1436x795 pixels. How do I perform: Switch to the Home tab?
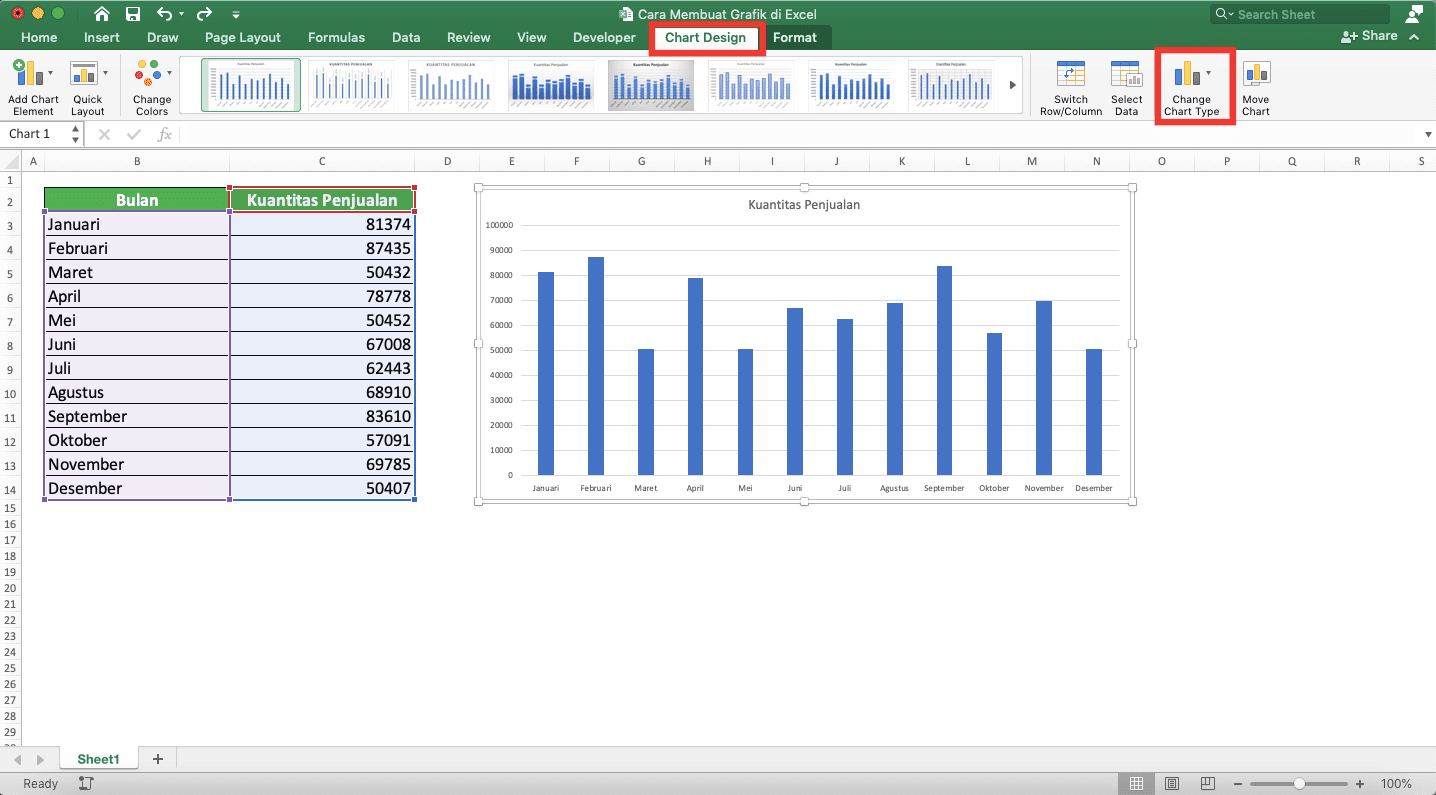[39, 37]
